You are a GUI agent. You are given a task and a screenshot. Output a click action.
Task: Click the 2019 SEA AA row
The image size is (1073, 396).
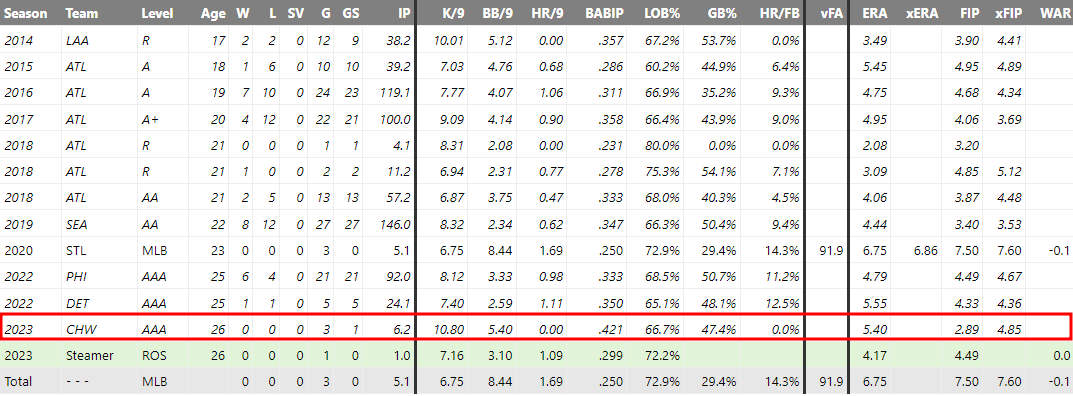536,224
